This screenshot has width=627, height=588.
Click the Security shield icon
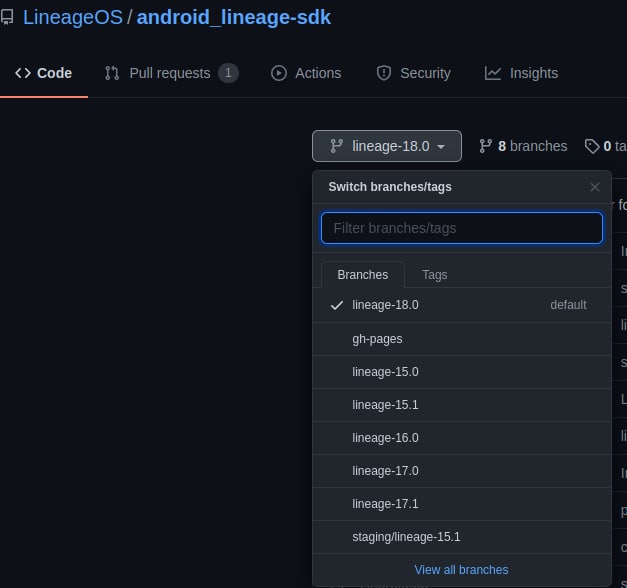(384, 73)
